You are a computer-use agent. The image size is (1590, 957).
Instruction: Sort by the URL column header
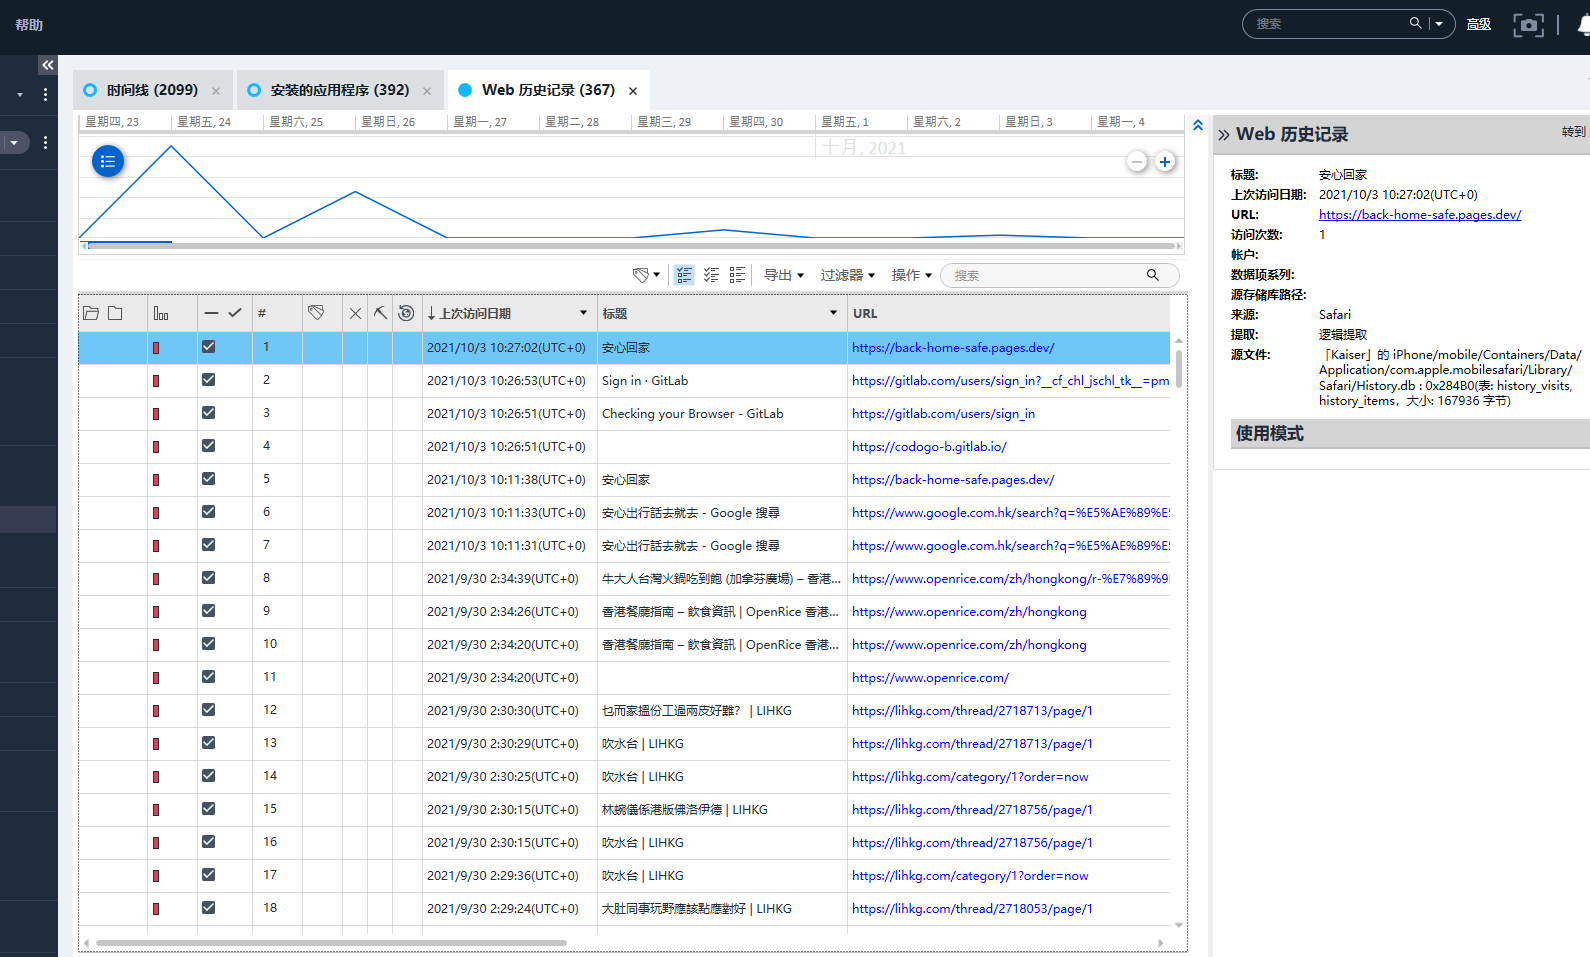(865, 313)
